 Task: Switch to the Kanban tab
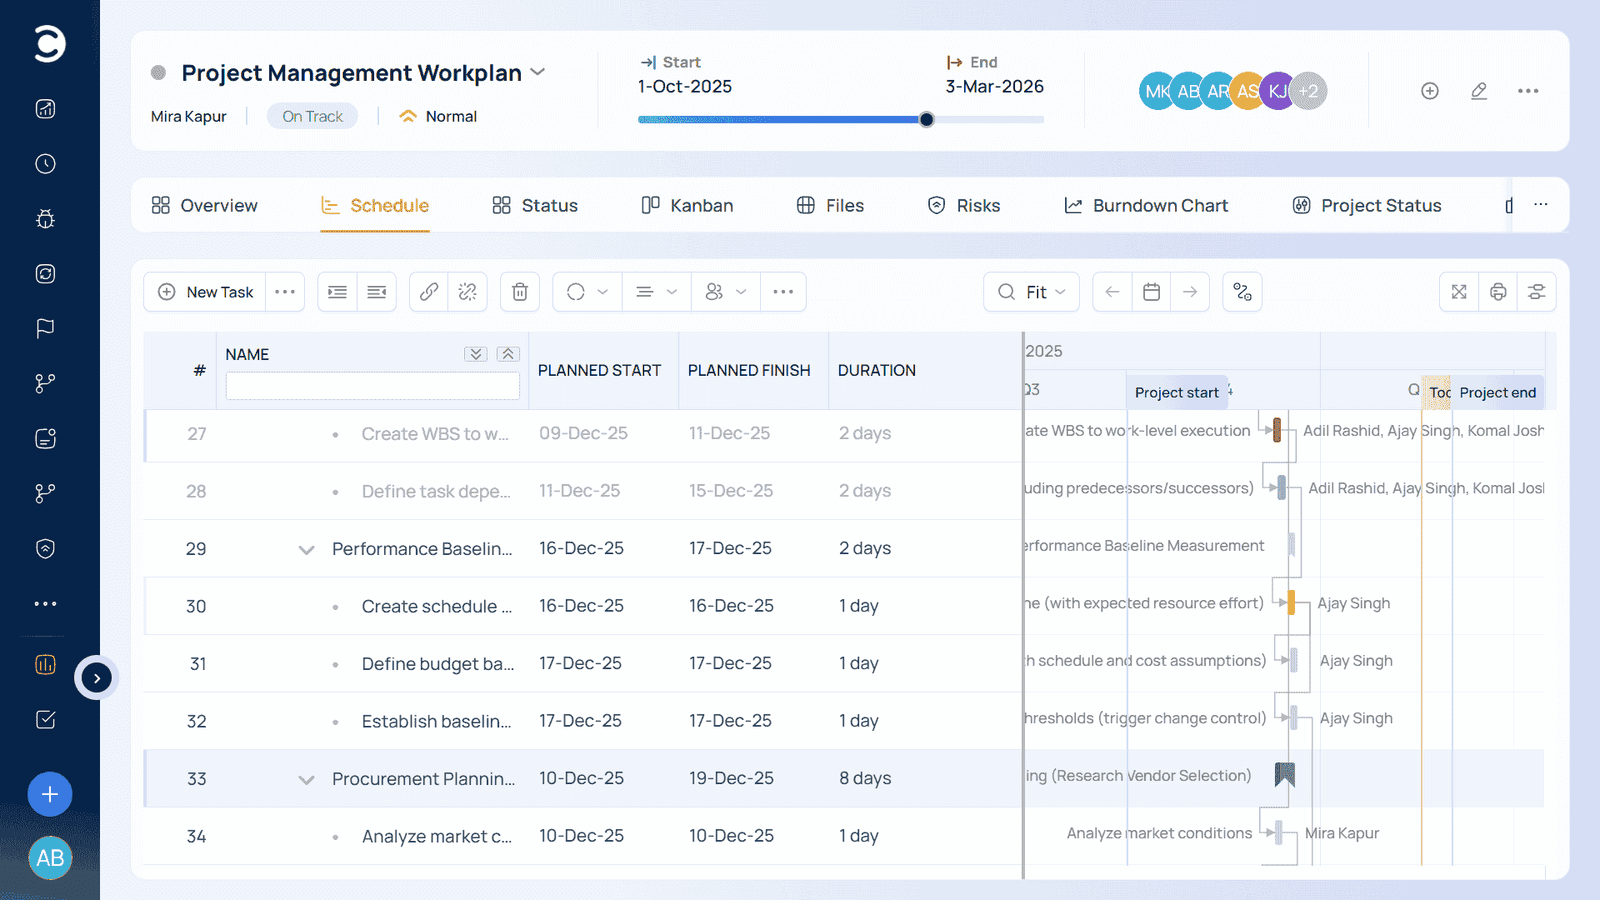[687, 205]
